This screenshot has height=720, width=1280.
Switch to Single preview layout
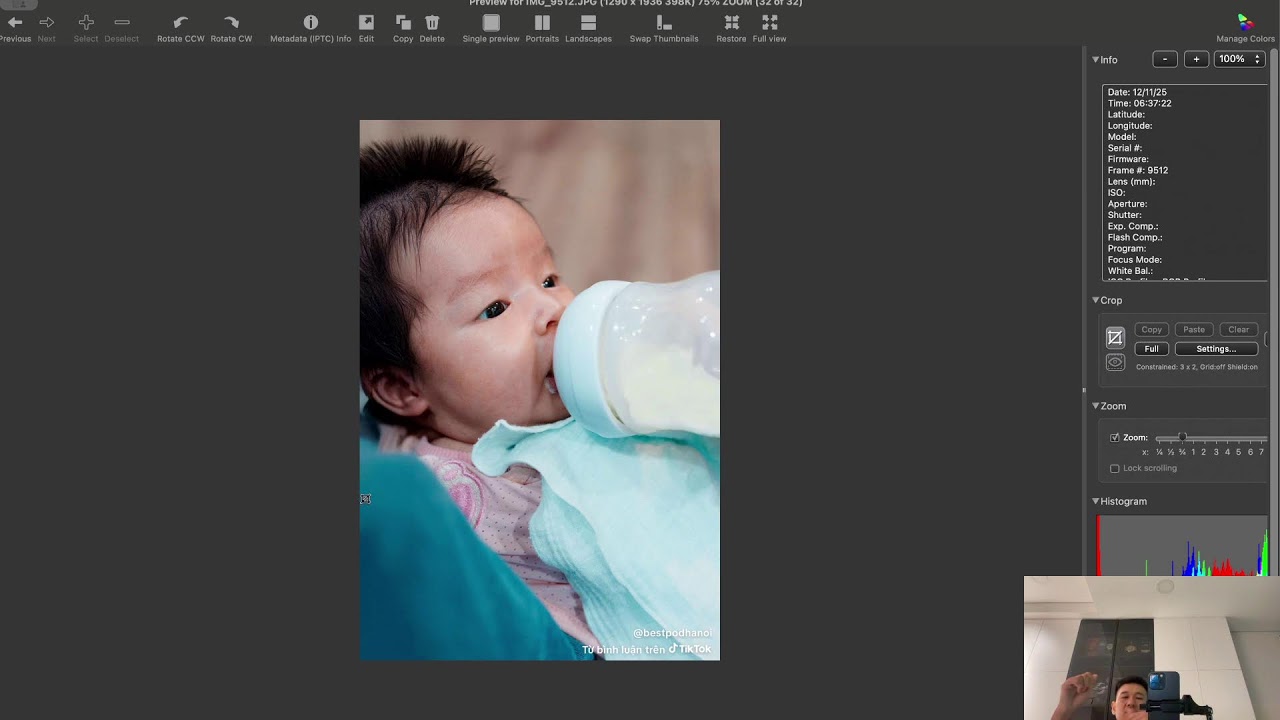pyautogui.click(x=491, y=22)
